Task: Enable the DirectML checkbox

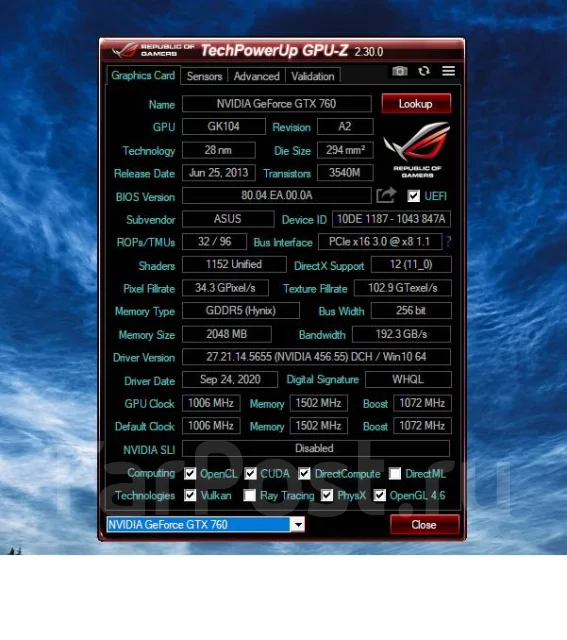Action: (395, 473)
